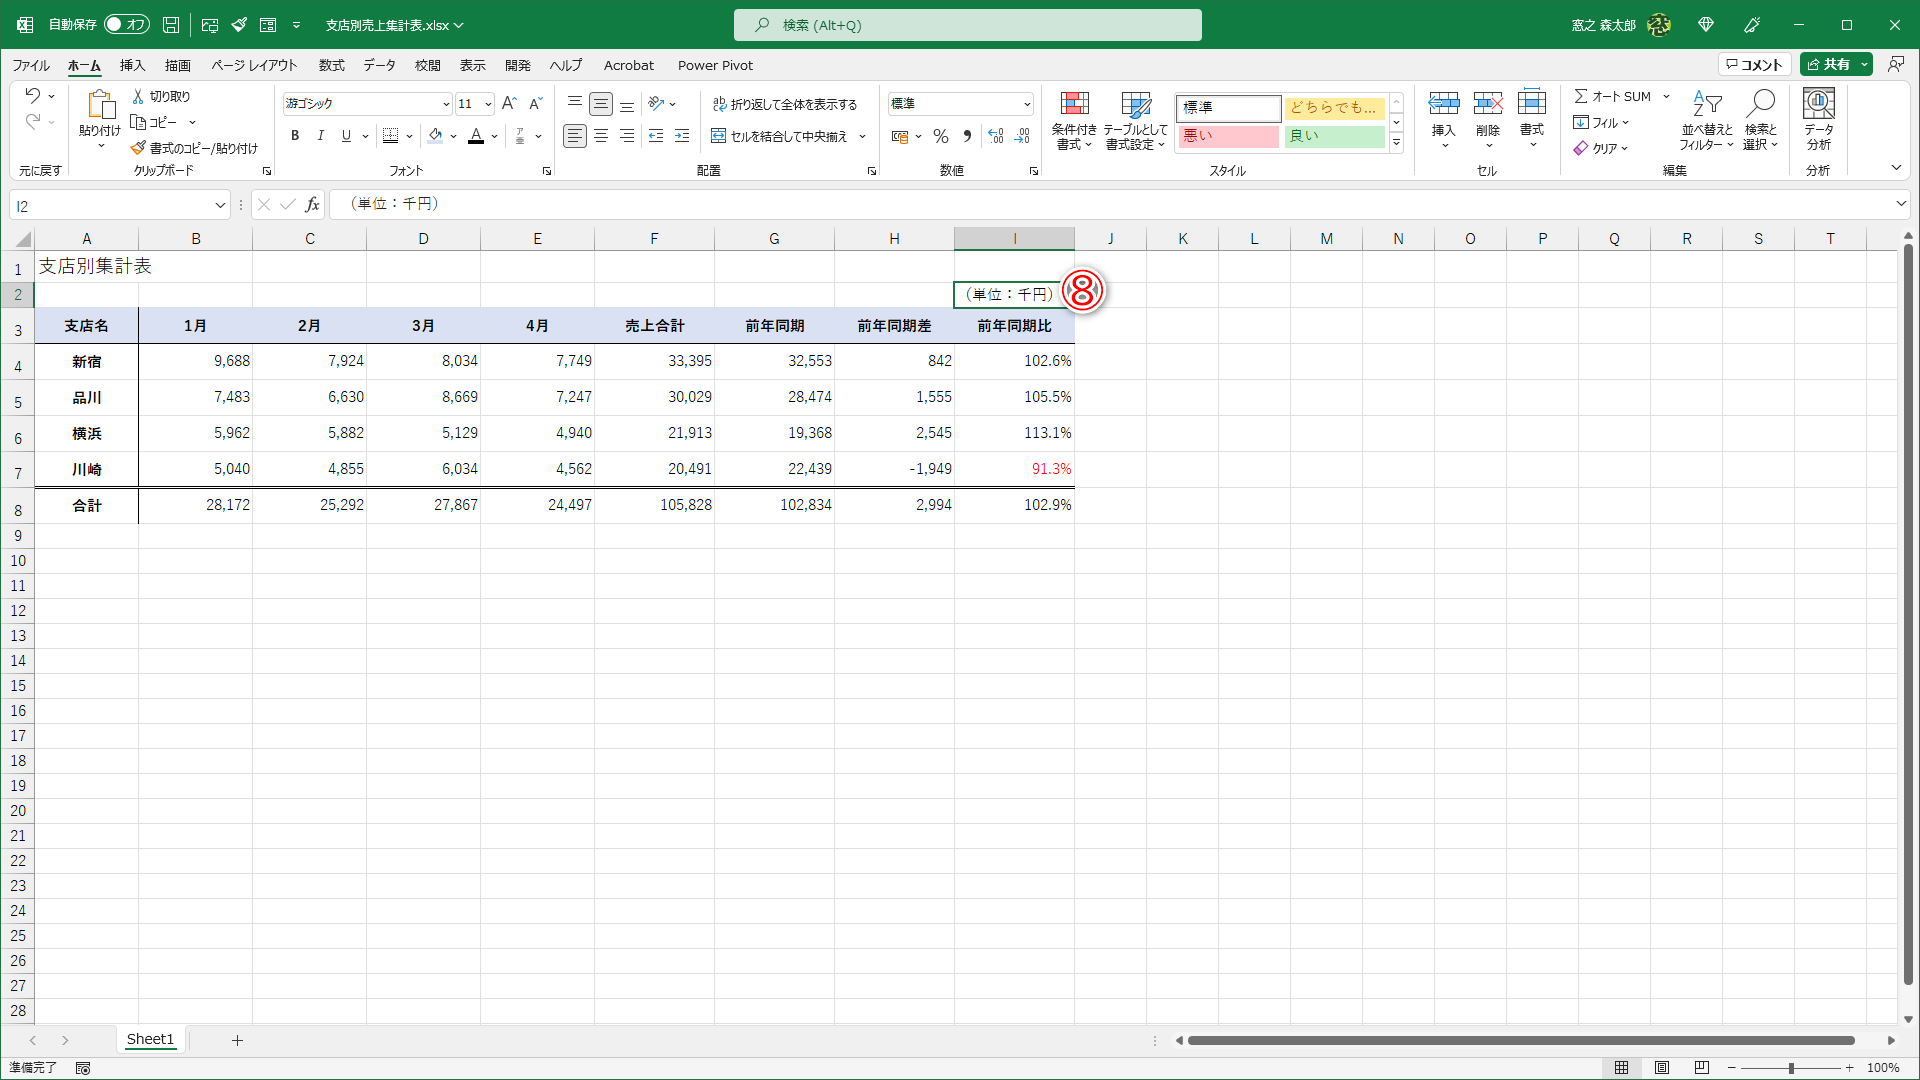Click percent style number format icon
The width and height of the screenshot is (1920, 1080).
[940, 136]
